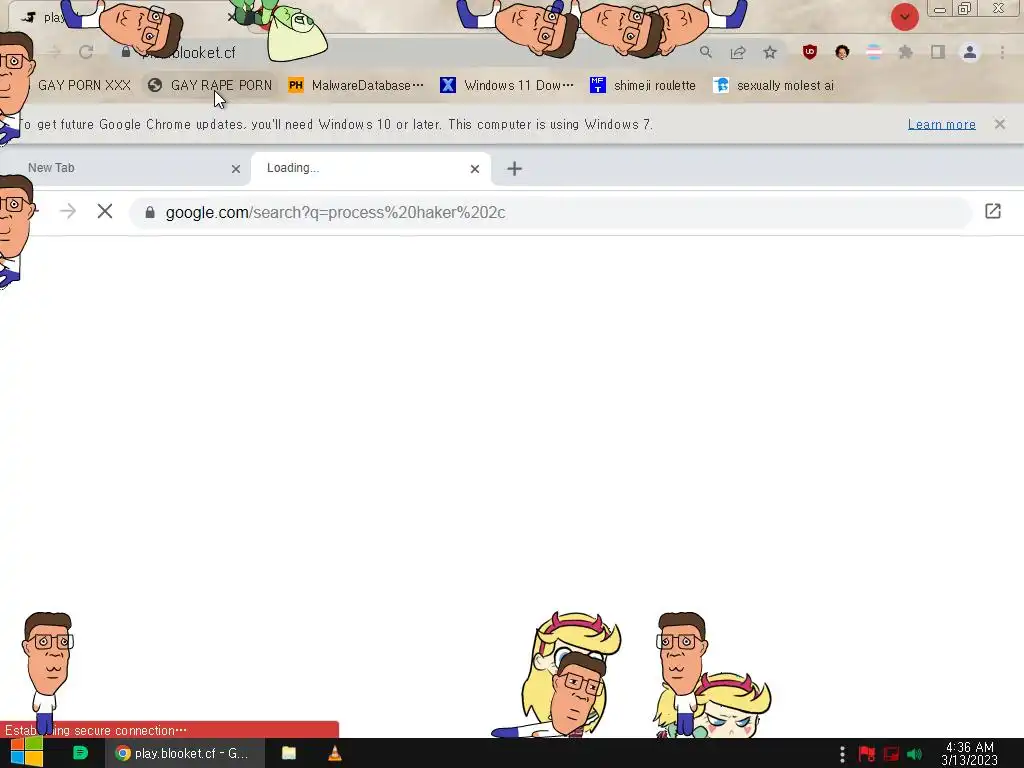Restore down the outer Chrome window
The width and height of the screenshot is (1024, 768).
coord(964,8)
